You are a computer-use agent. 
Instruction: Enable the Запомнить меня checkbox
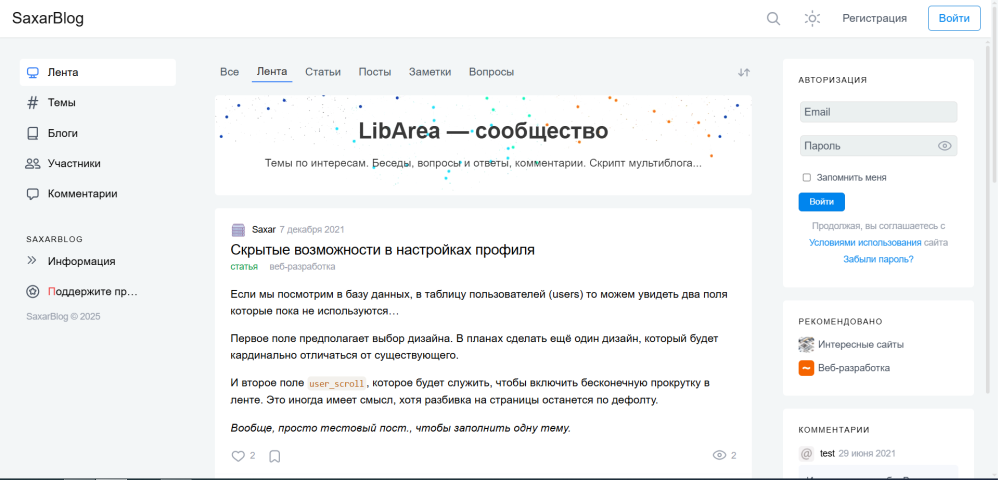[x=807, y=178]
